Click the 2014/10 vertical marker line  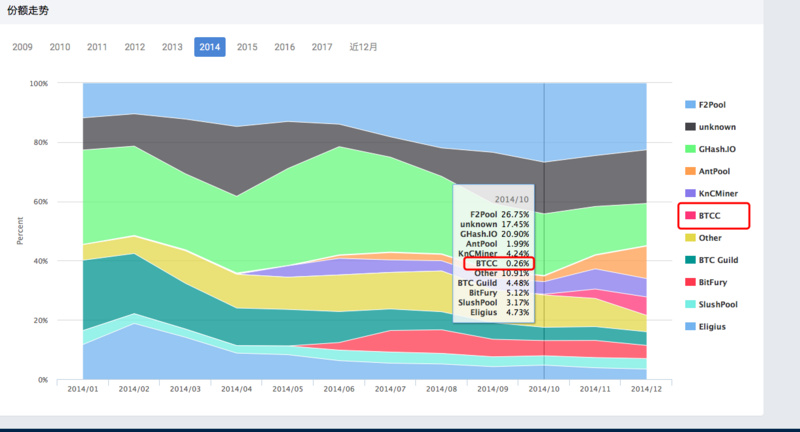pyautogui.click(x=544, y=150)
